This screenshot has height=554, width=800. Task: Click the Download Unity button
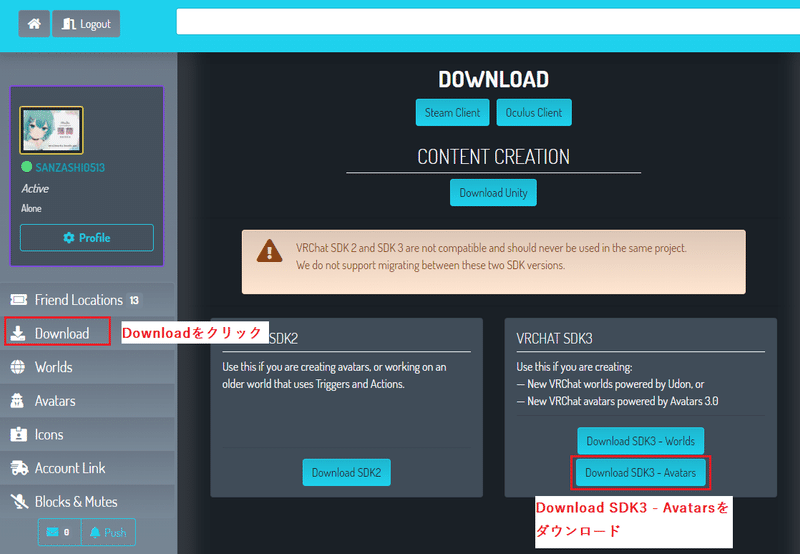493,193
